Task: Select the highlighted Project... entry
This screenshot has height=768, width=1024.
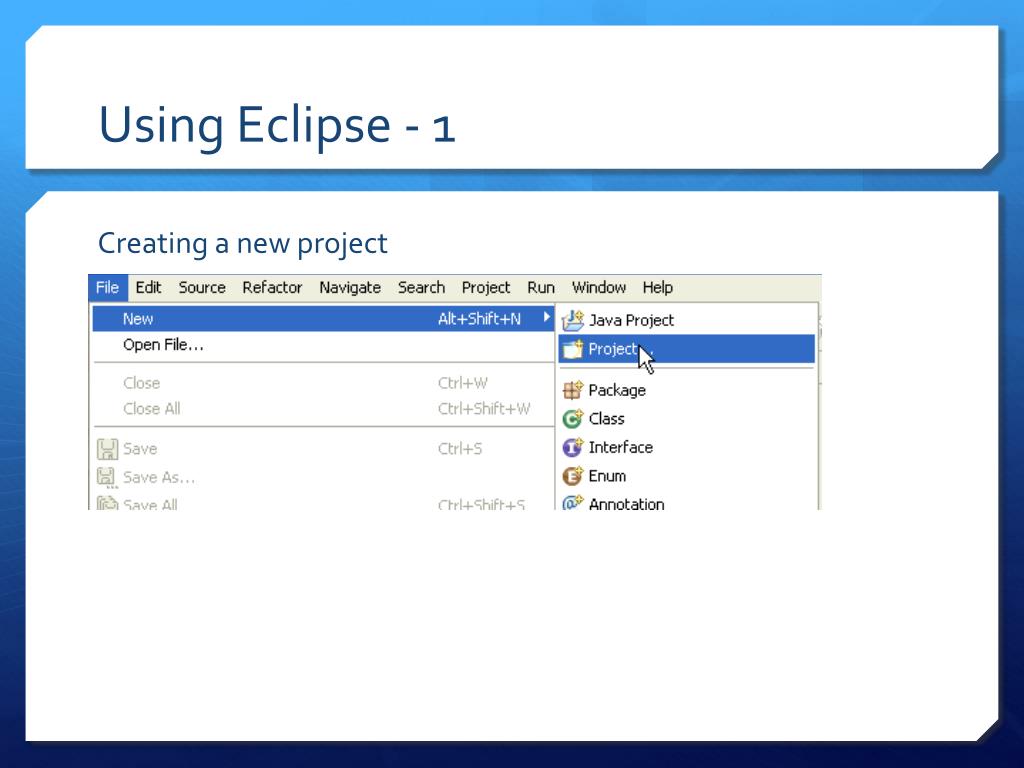Action: [x=687, y=349]
